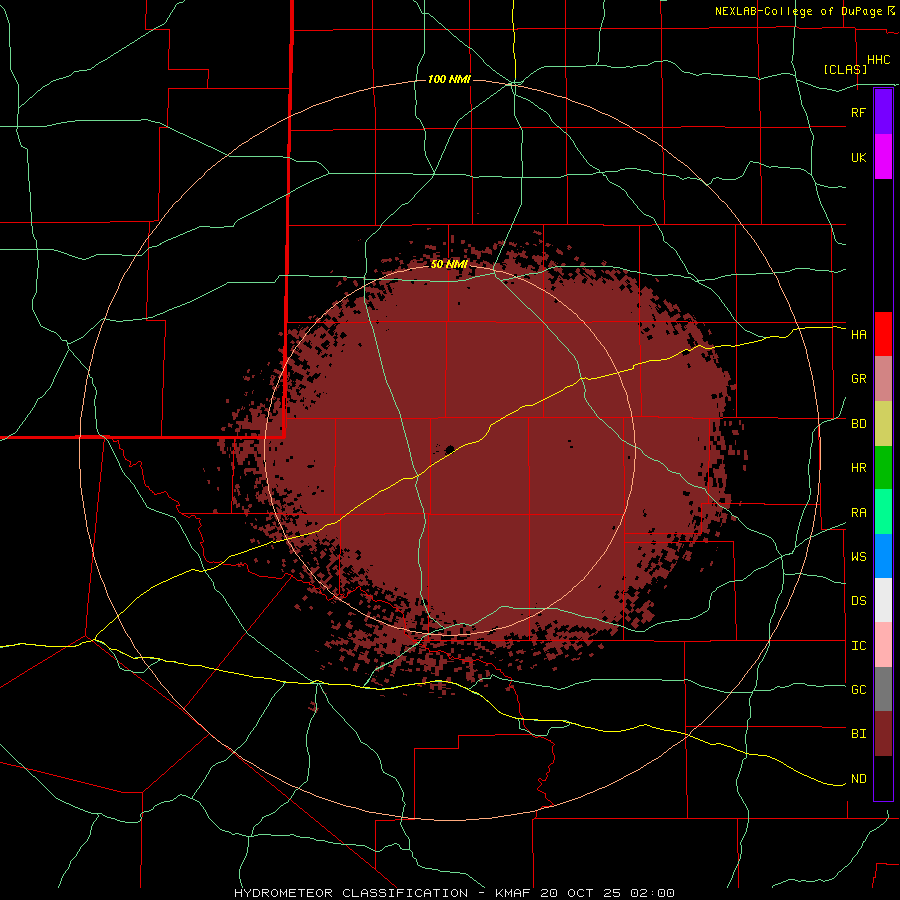This screenshot has height=900, width=900.
Task: Click the Hydrometeor Classification KMAF title caption
Action: [454, 893]
